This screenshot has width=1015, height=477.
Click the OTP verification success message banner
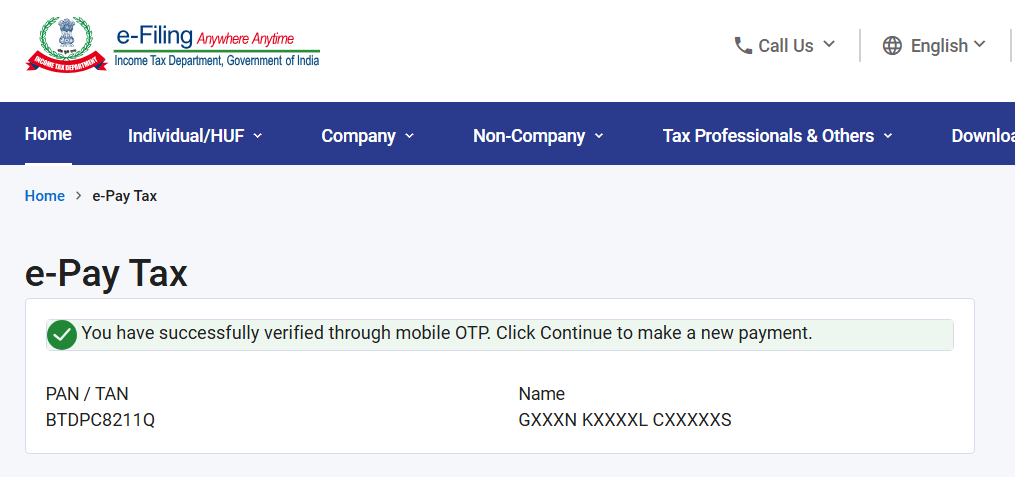(500, 335)
